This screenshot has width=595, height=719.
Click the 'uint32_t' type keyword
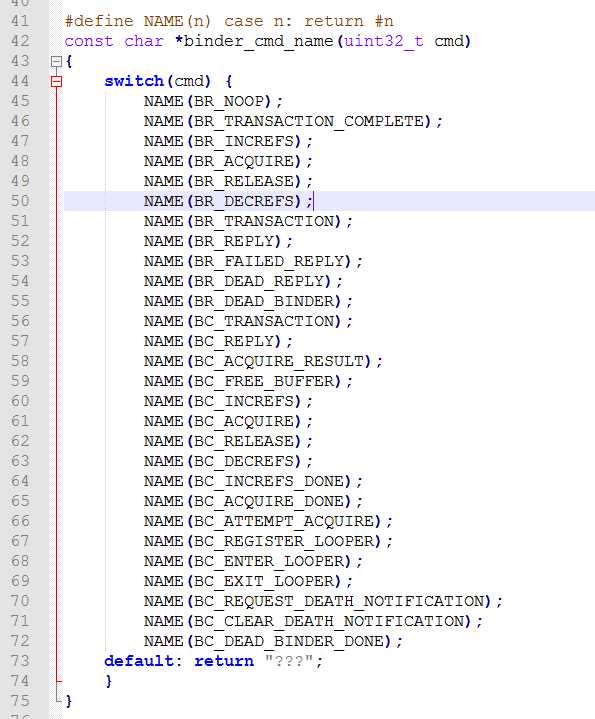click(x=384, y=41)
